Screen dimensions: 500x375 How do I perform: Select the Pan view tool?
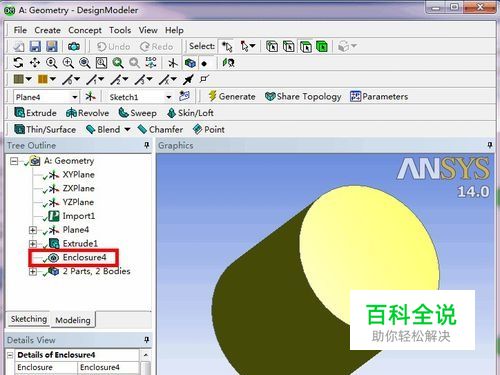pyautogui.click(x=35, y=63)
